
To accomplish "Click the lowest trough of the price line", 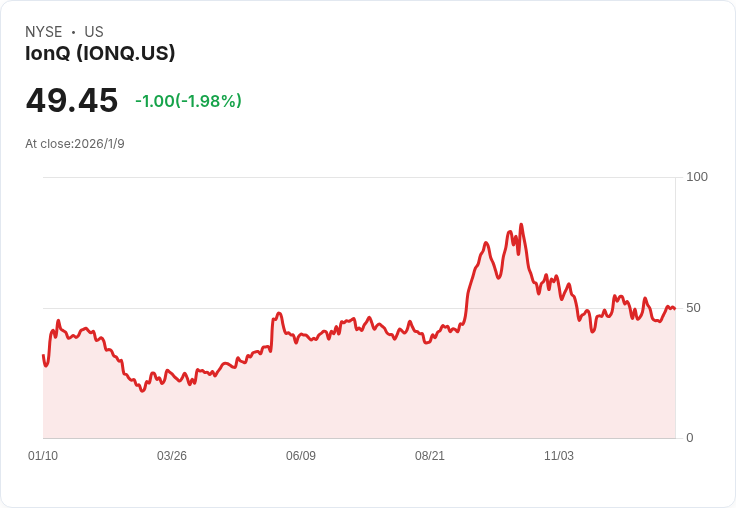I will tap(142, 390).
